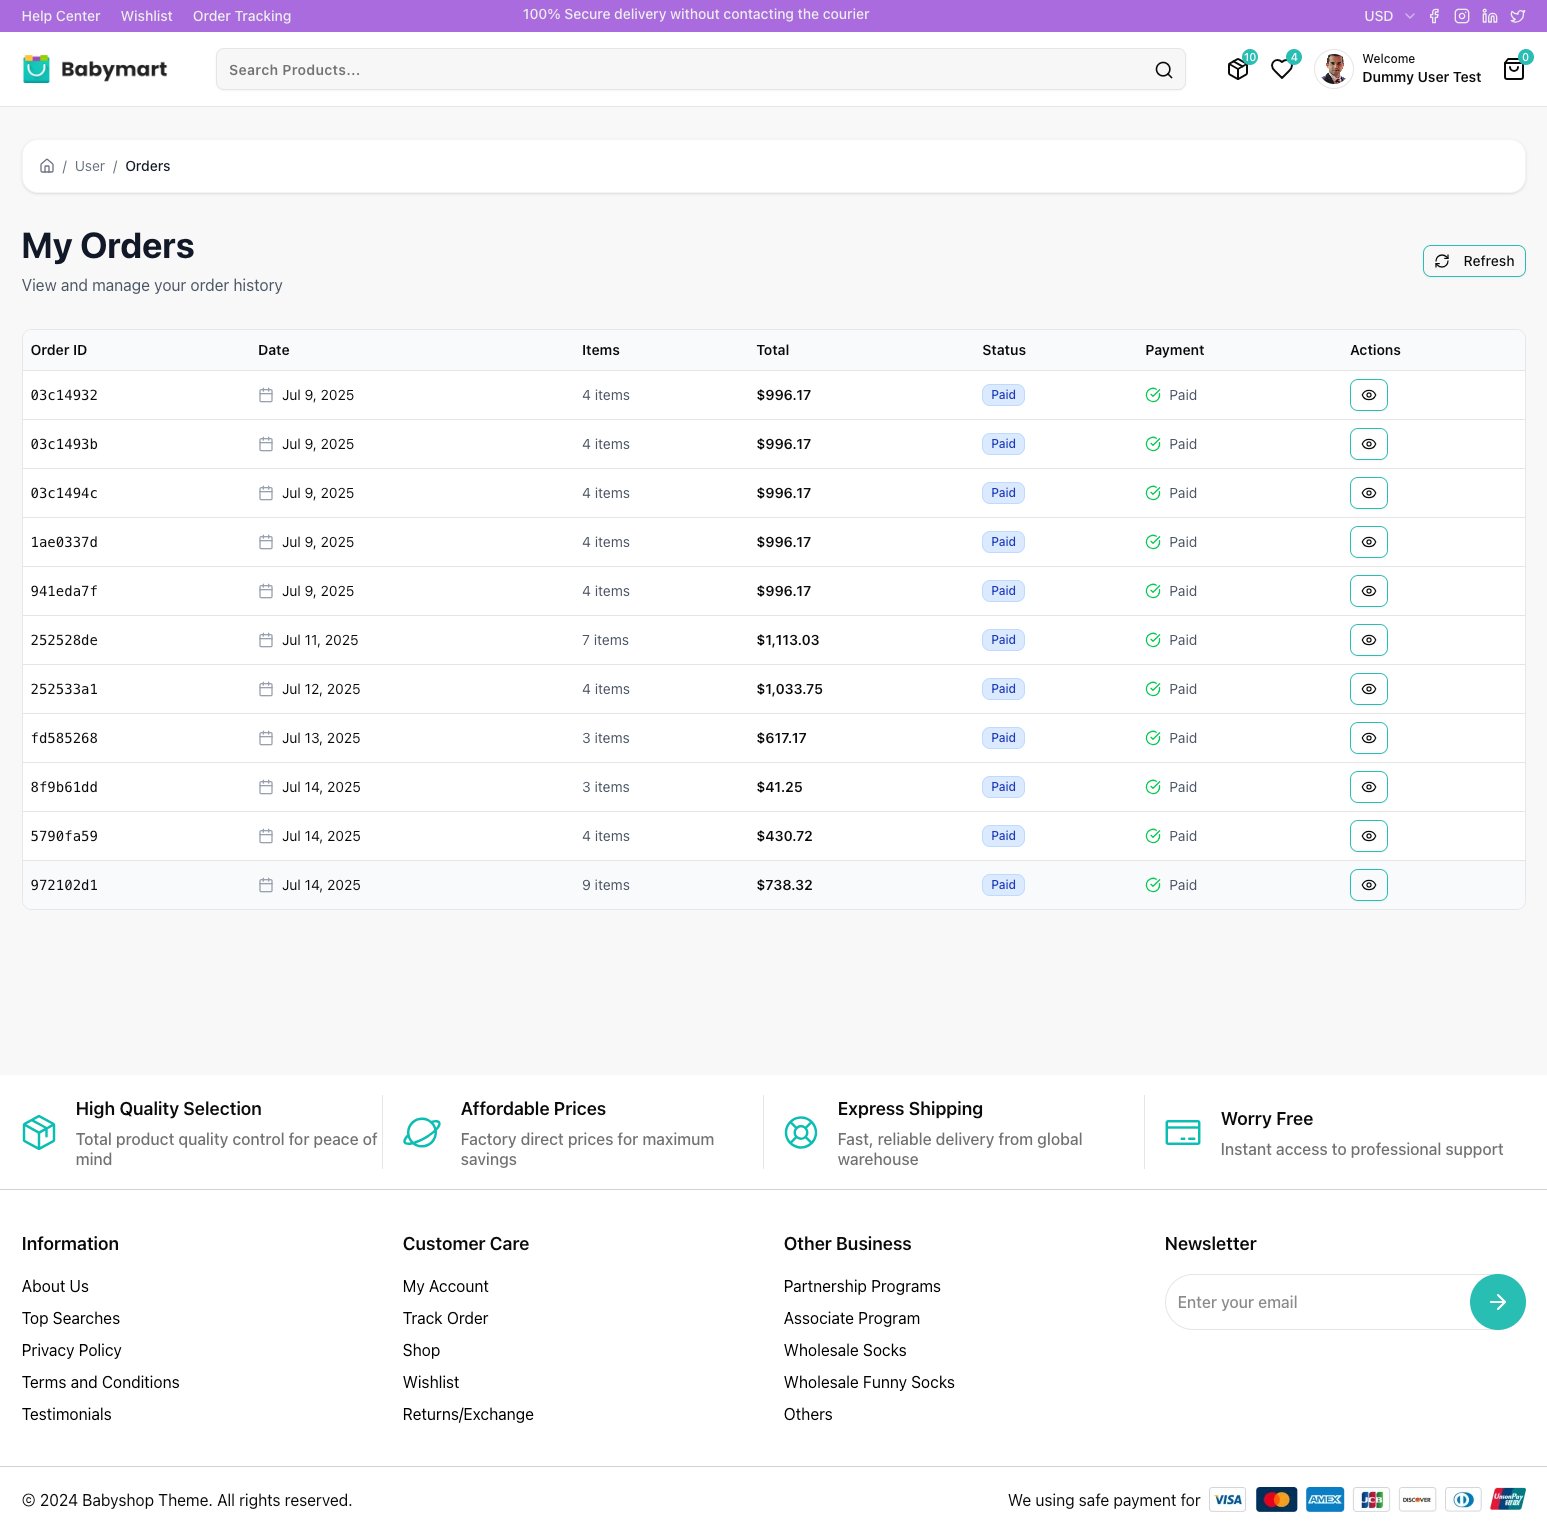This screenshot has height=1532, width=1547.
Task: Open the Instagram icon link
Action: tap(1462, 16)
